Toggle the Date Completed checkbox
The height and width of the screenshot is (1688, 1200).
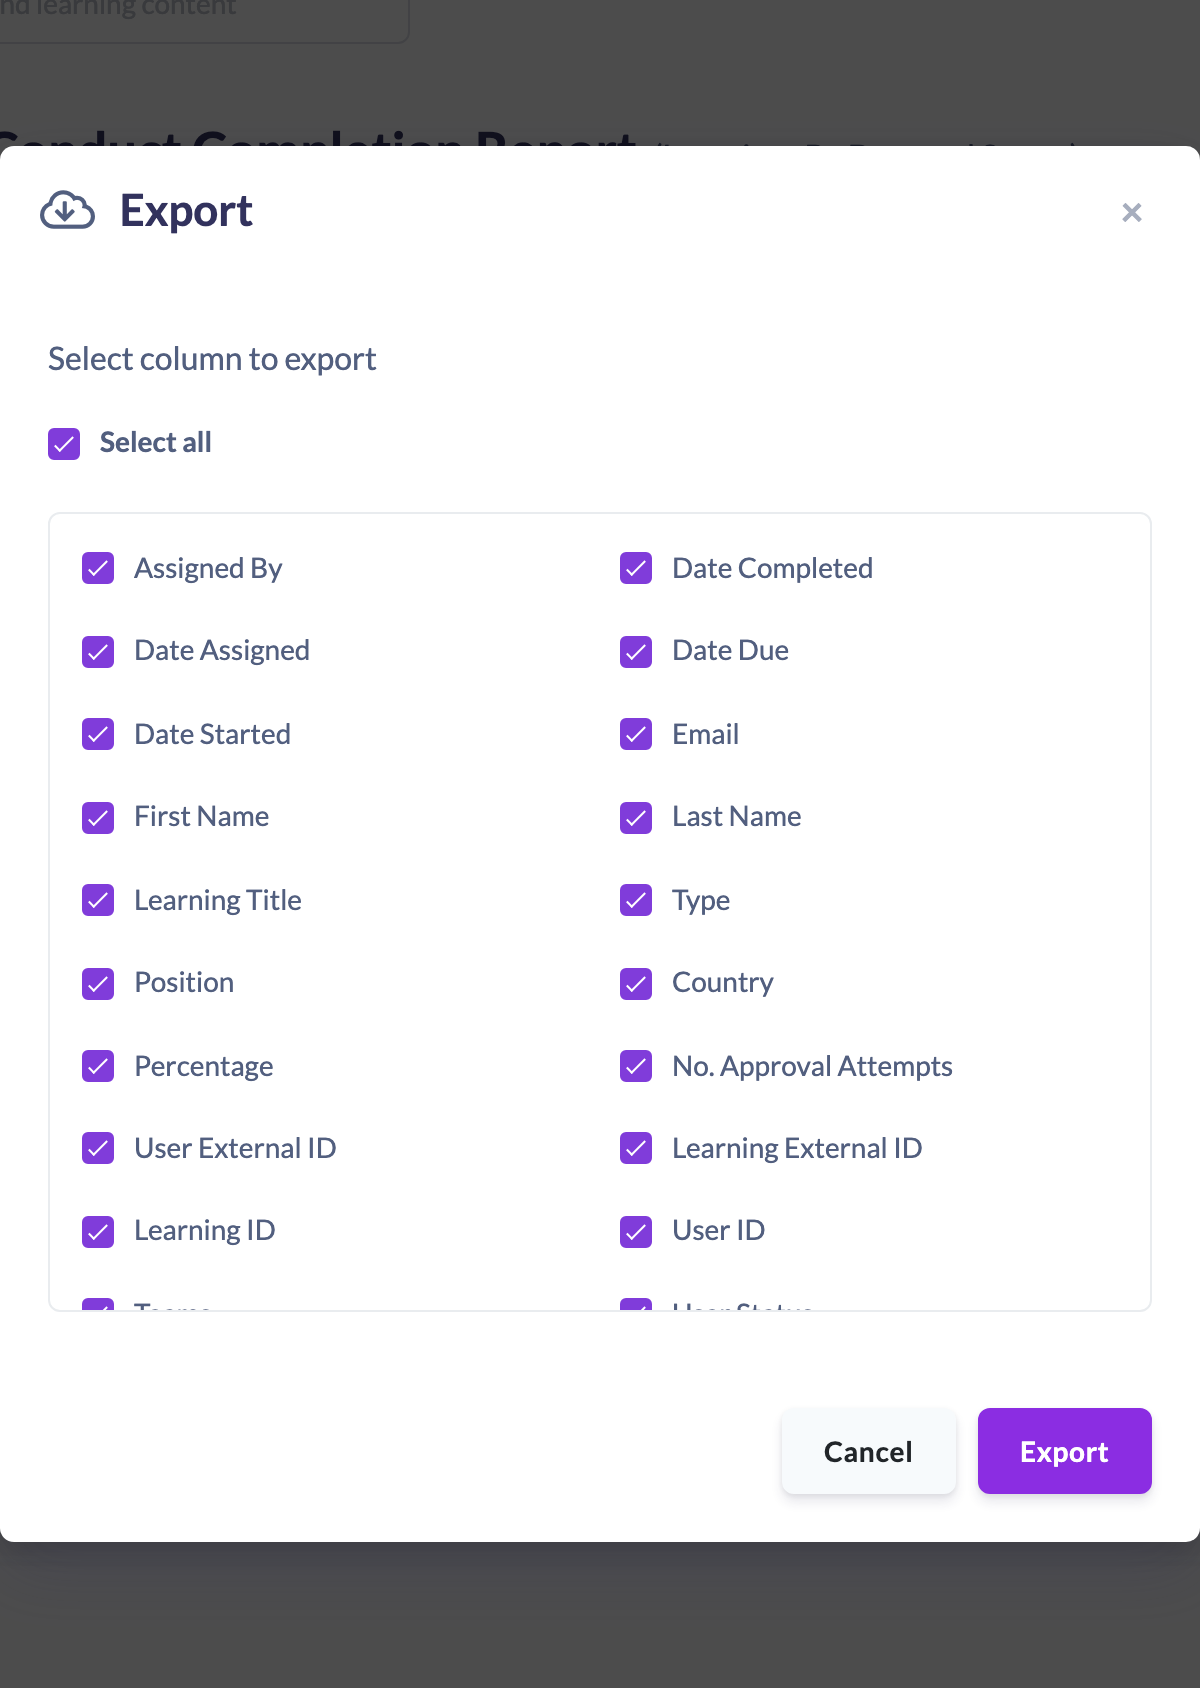tap(636, 568)
